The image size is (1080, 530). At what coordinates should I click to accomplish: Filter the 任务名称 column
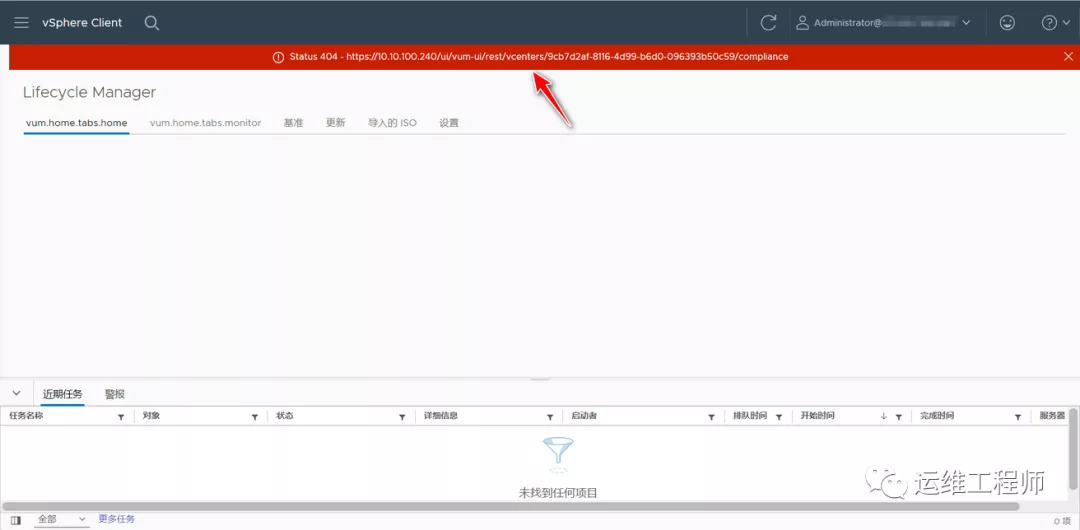pos(121,417)
